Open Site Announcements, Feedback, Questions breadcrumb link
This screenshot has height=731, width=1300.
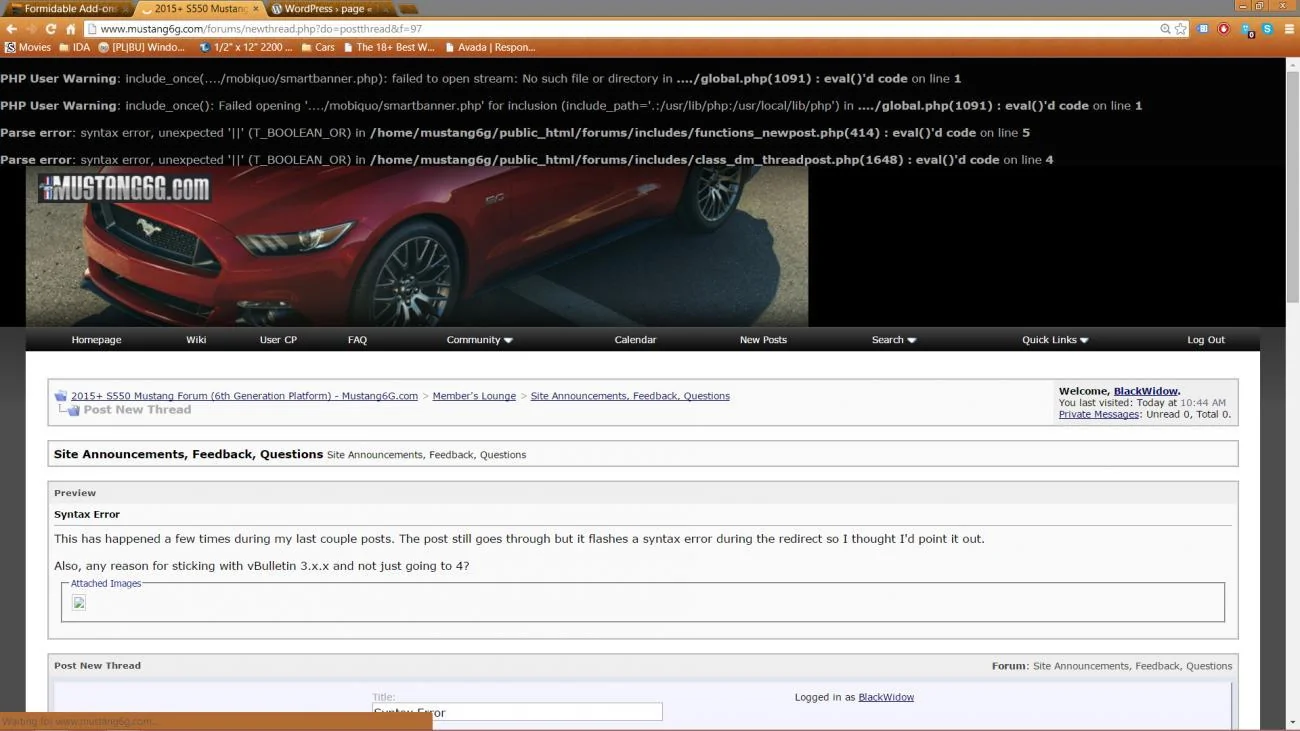tap(630, 396)
